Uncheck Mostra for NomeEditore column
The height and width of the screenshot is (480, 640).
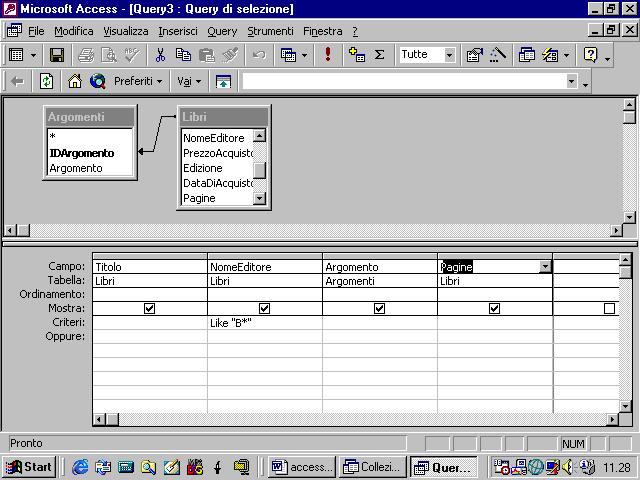pyautogui.click(x=264, y=309)
